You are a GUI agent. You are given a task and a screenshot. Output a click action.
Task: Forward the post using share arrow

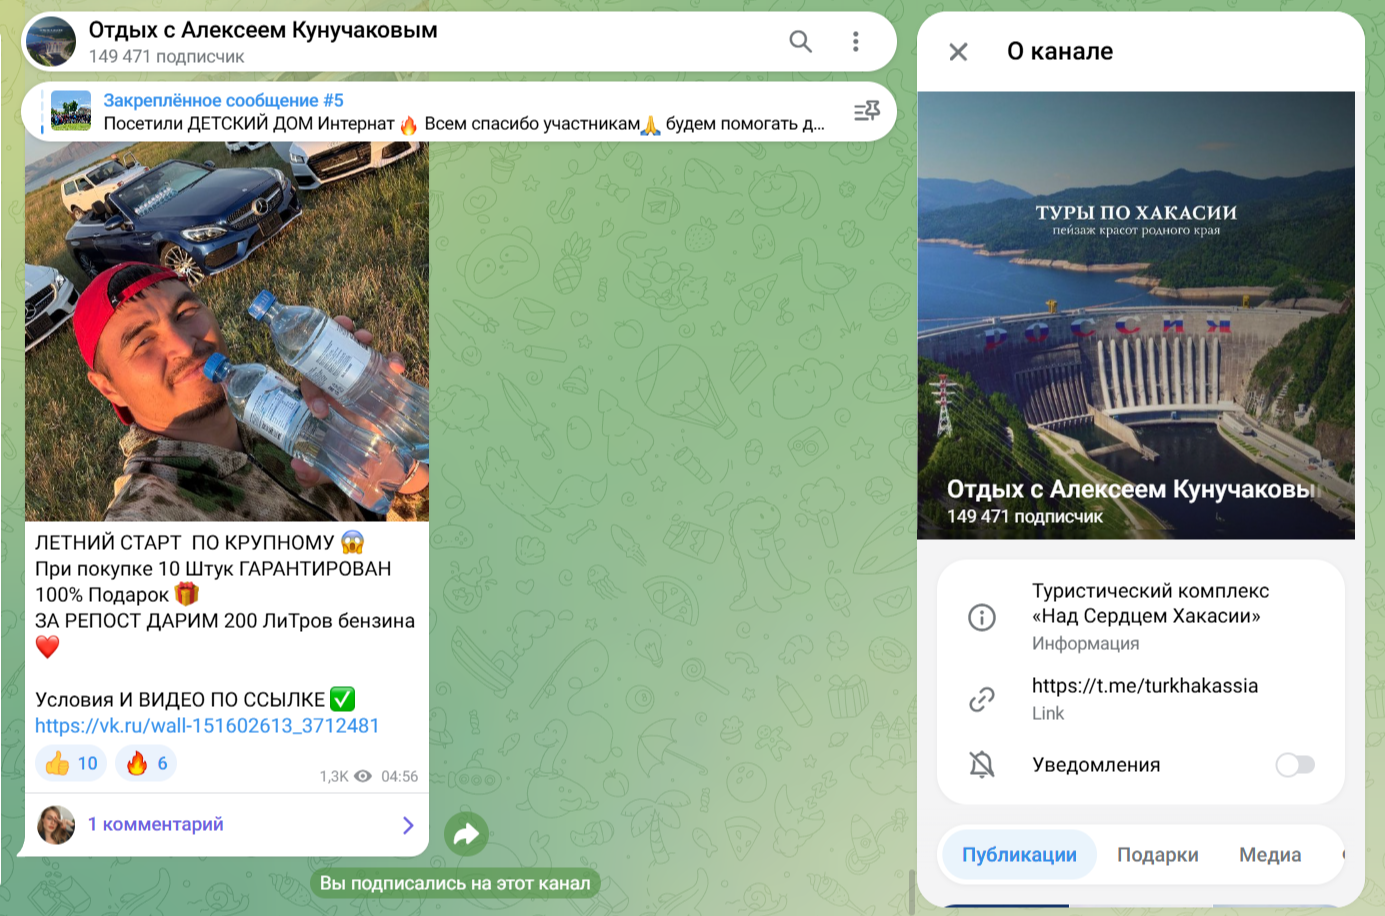(466, 834)
